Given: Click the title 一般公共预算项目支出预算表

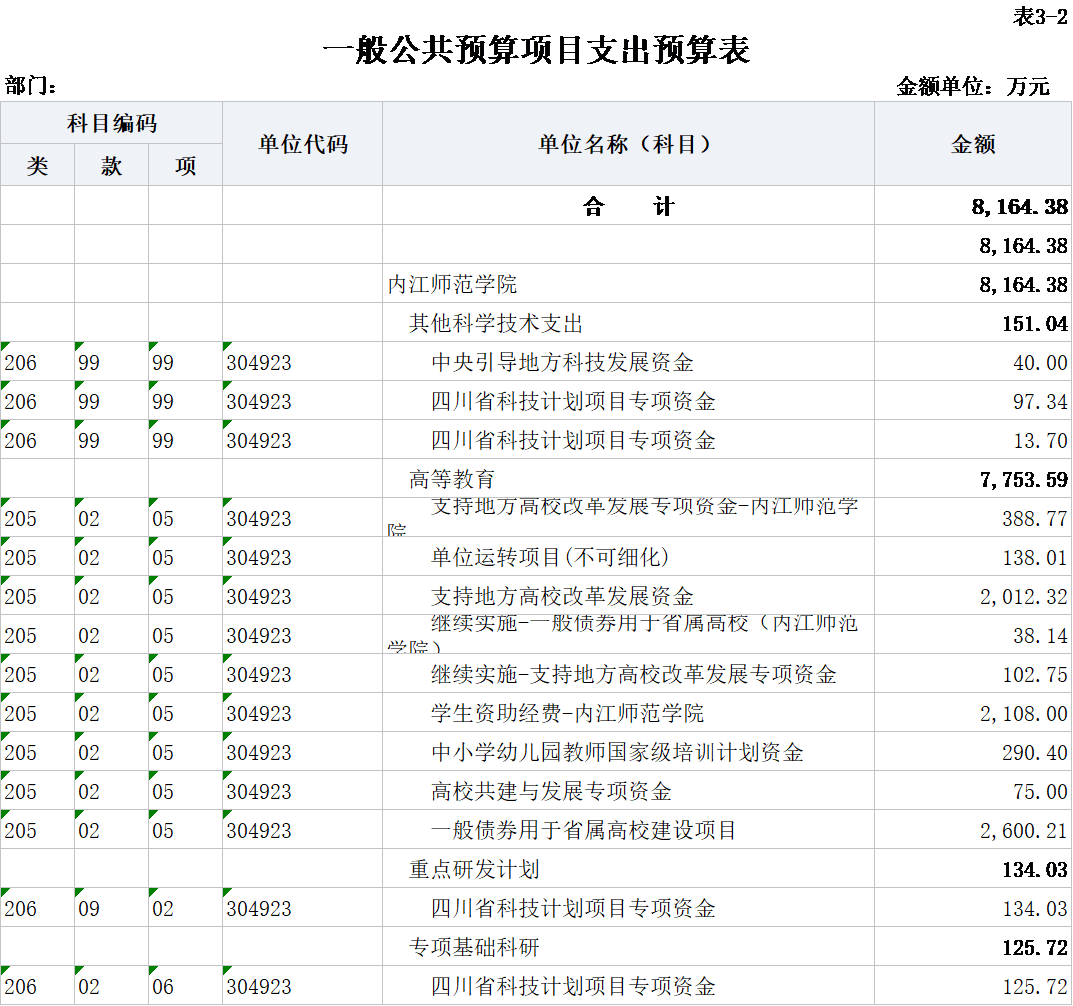Looking at the screenshot, I should click(x=536, y=50).
